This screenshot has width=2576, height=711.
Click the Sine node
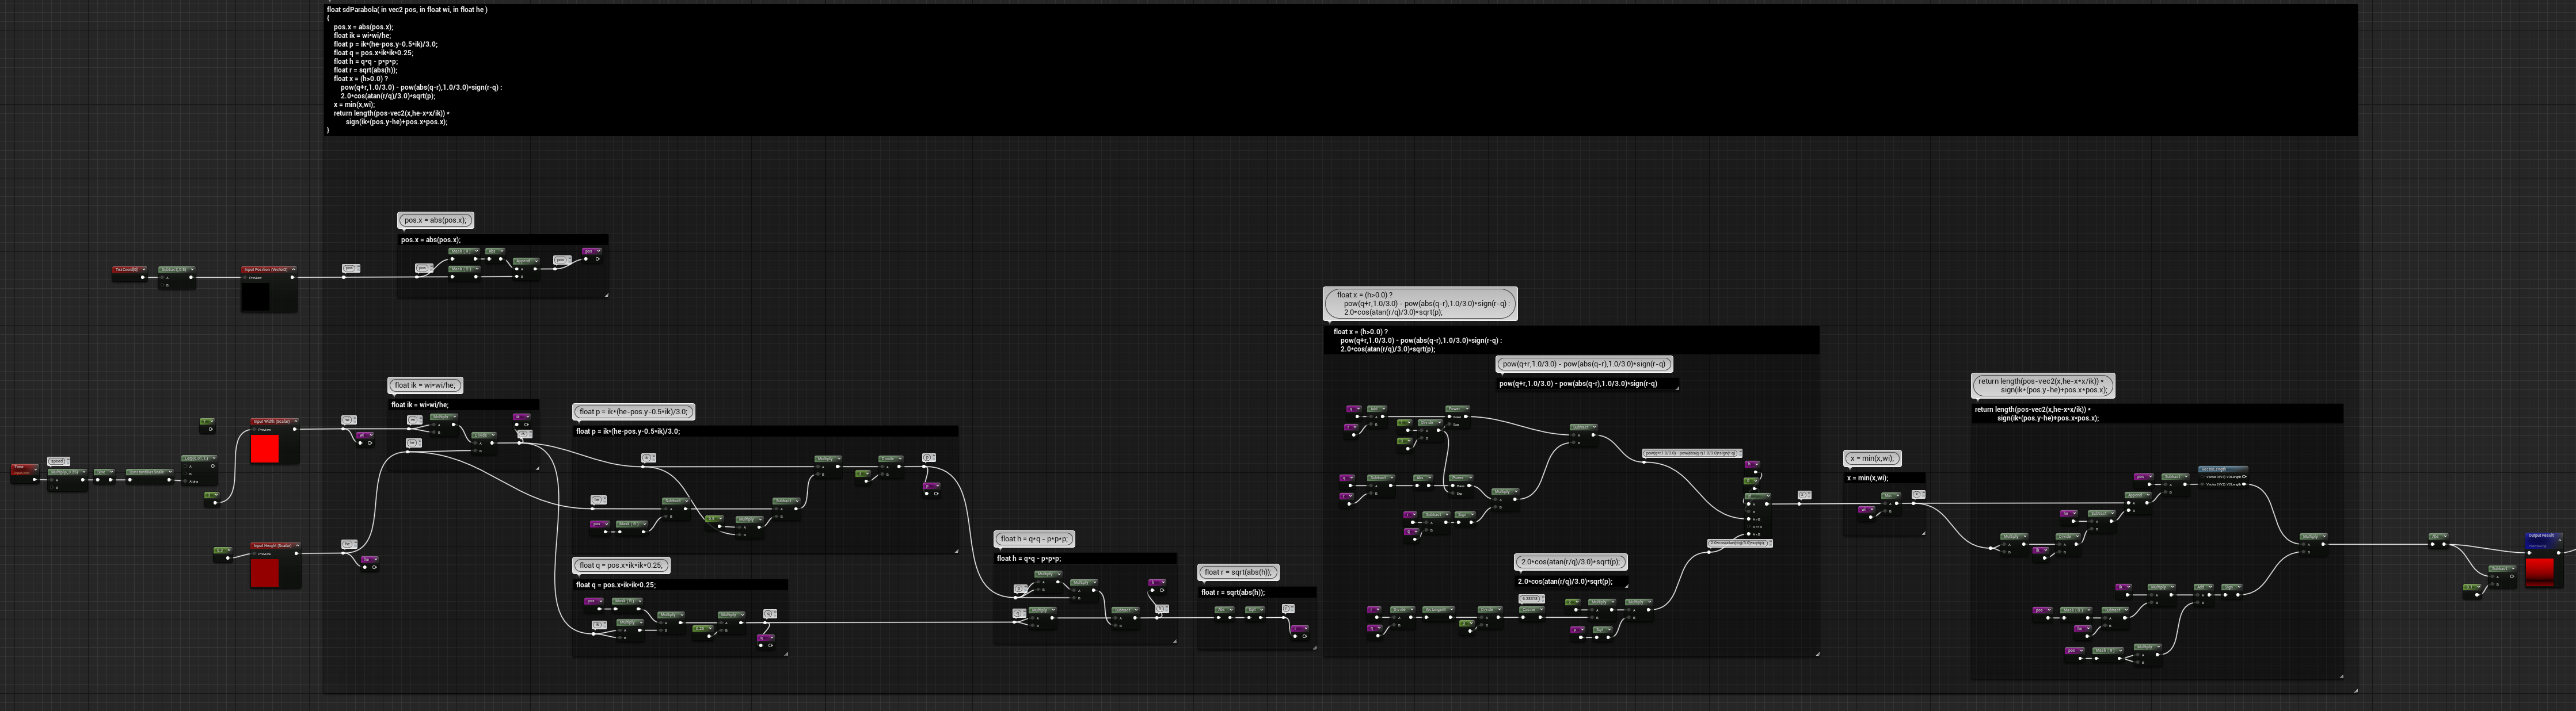click(104, 476)
